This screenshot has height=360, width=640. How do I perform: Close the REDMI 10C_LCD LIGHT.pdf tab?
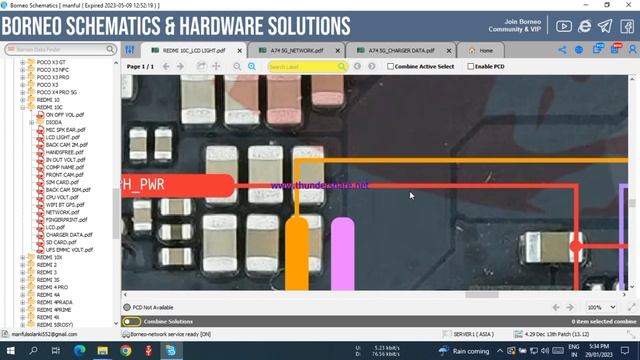pos(240,51)
